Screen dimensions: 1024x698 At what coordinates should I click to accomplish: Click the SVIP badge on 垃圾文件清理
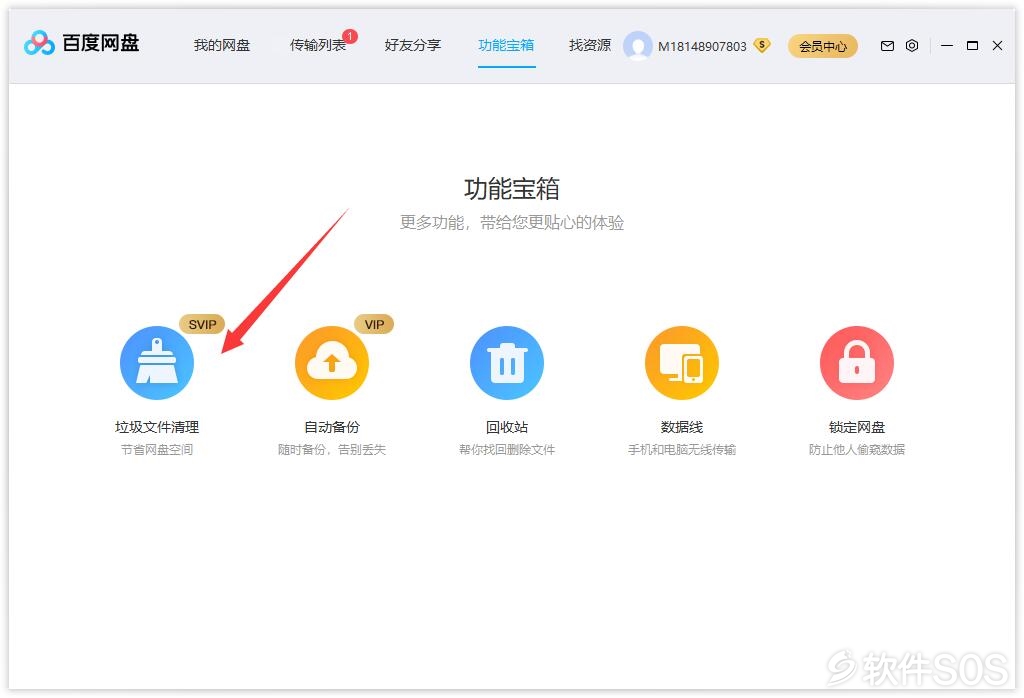(202, 325)
